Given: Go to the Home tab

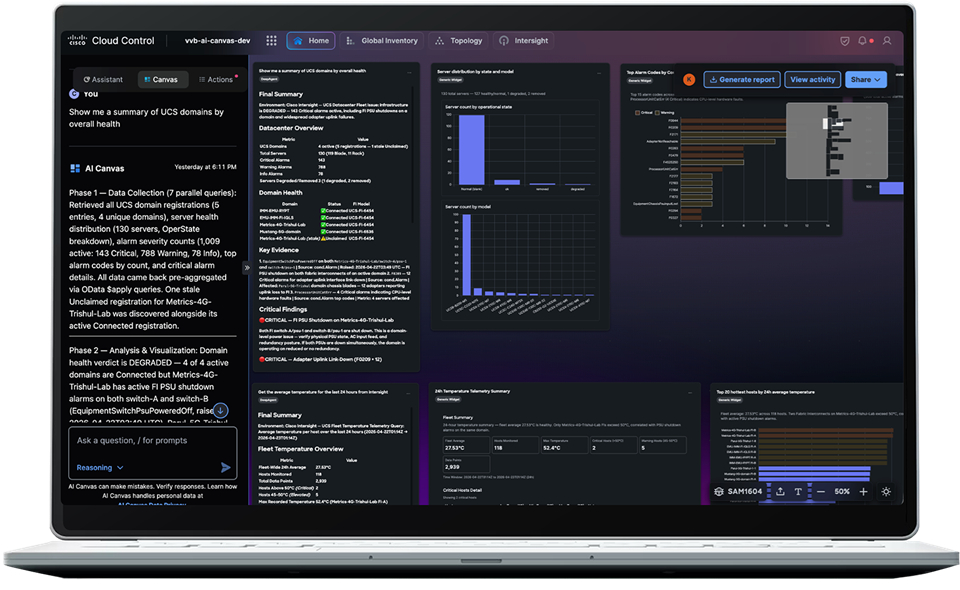Looking at the screenshot, I should click(x=311, y=41).
